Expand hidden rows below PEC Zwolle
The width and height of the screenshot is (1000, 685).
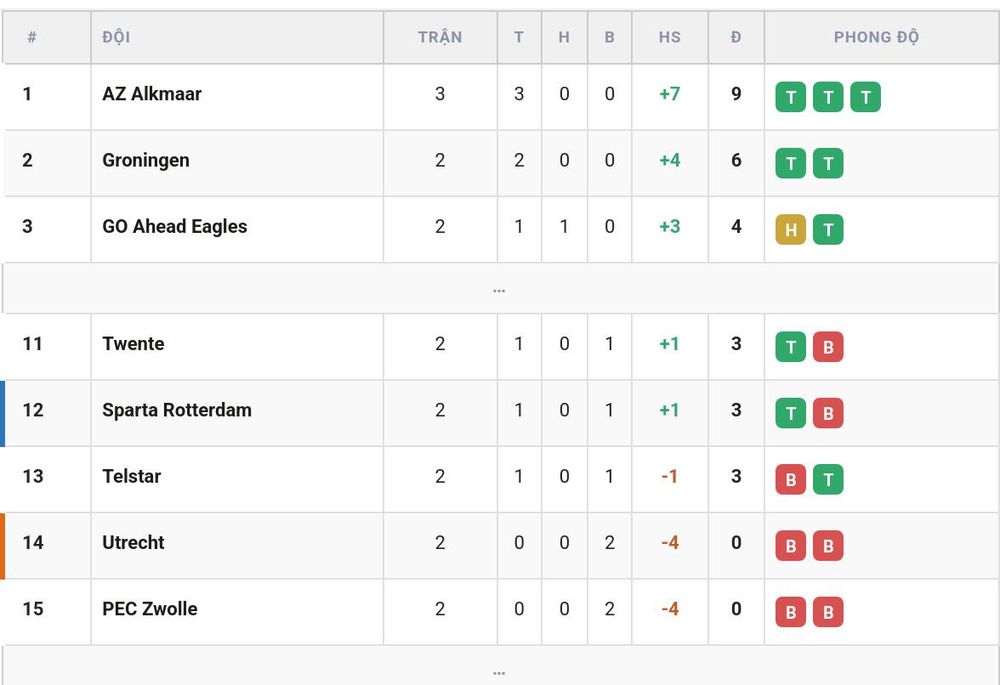pyautogui.click(x=500, y=666)
